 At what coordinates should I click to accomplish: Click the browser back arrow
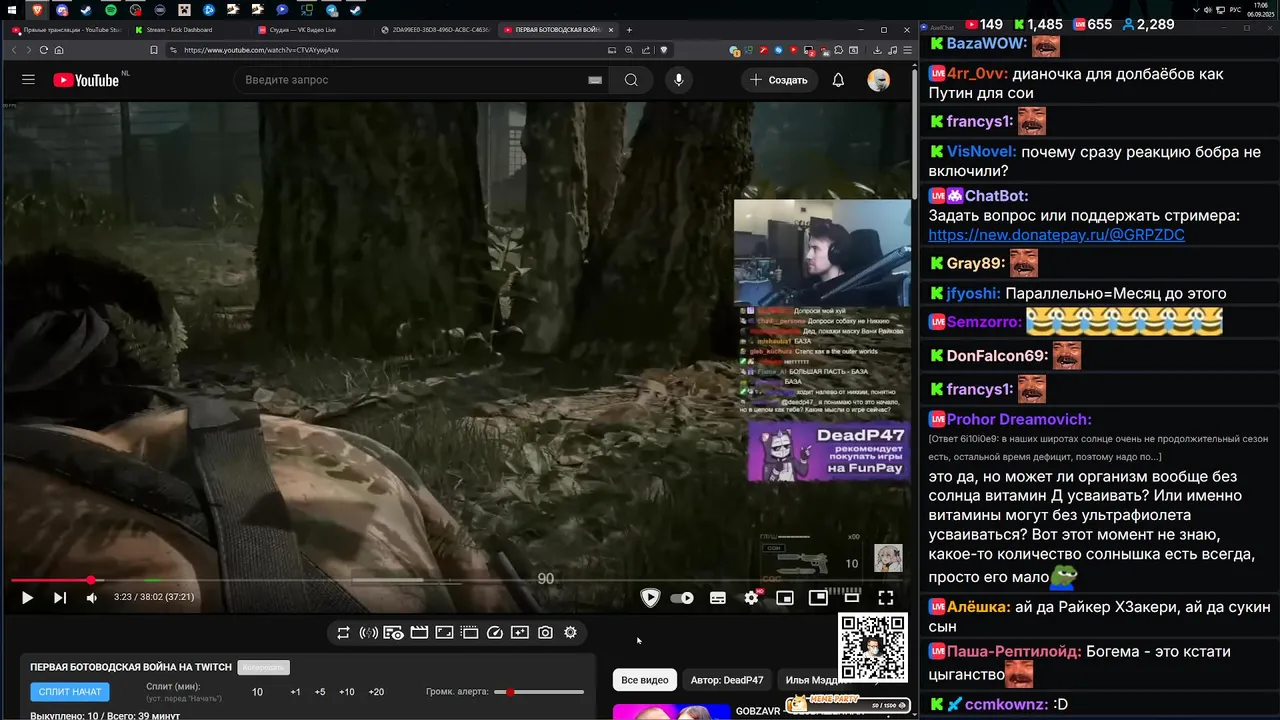point(13,50)
